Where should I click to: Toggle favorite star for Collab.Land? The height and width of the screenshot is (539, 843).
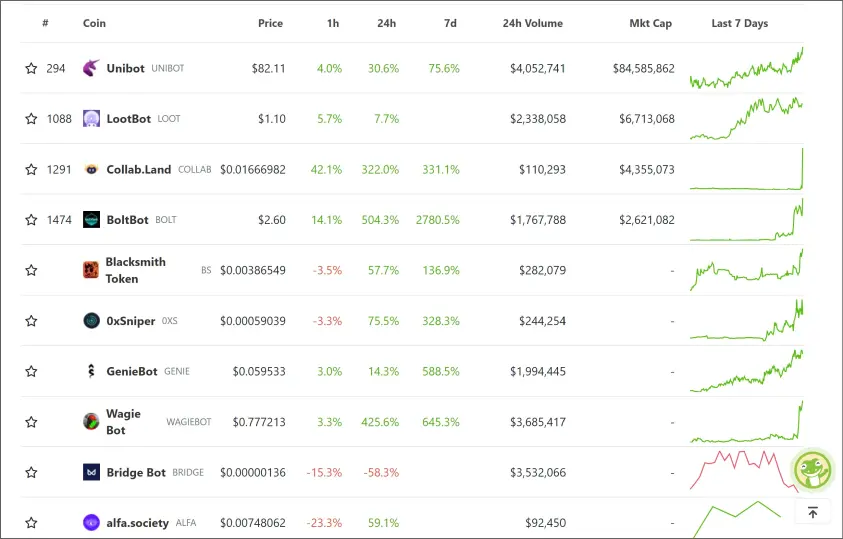(x=31, y=169)
